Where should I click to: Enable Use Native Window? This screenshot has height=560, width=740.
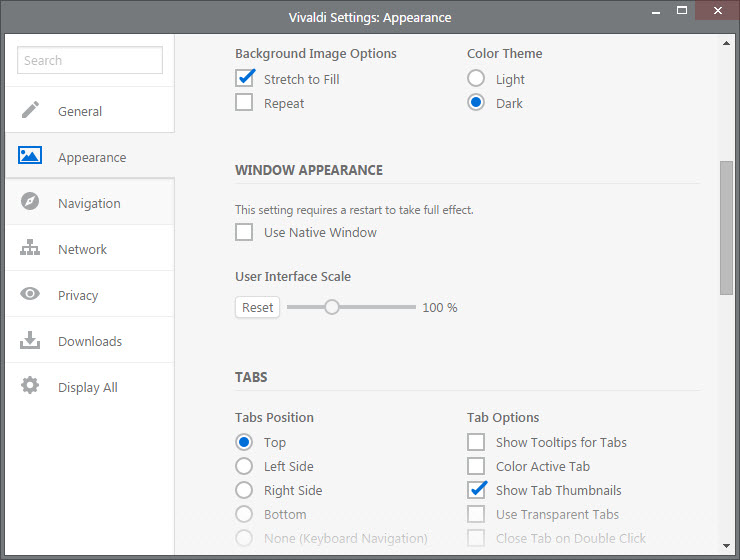(244, 232)
